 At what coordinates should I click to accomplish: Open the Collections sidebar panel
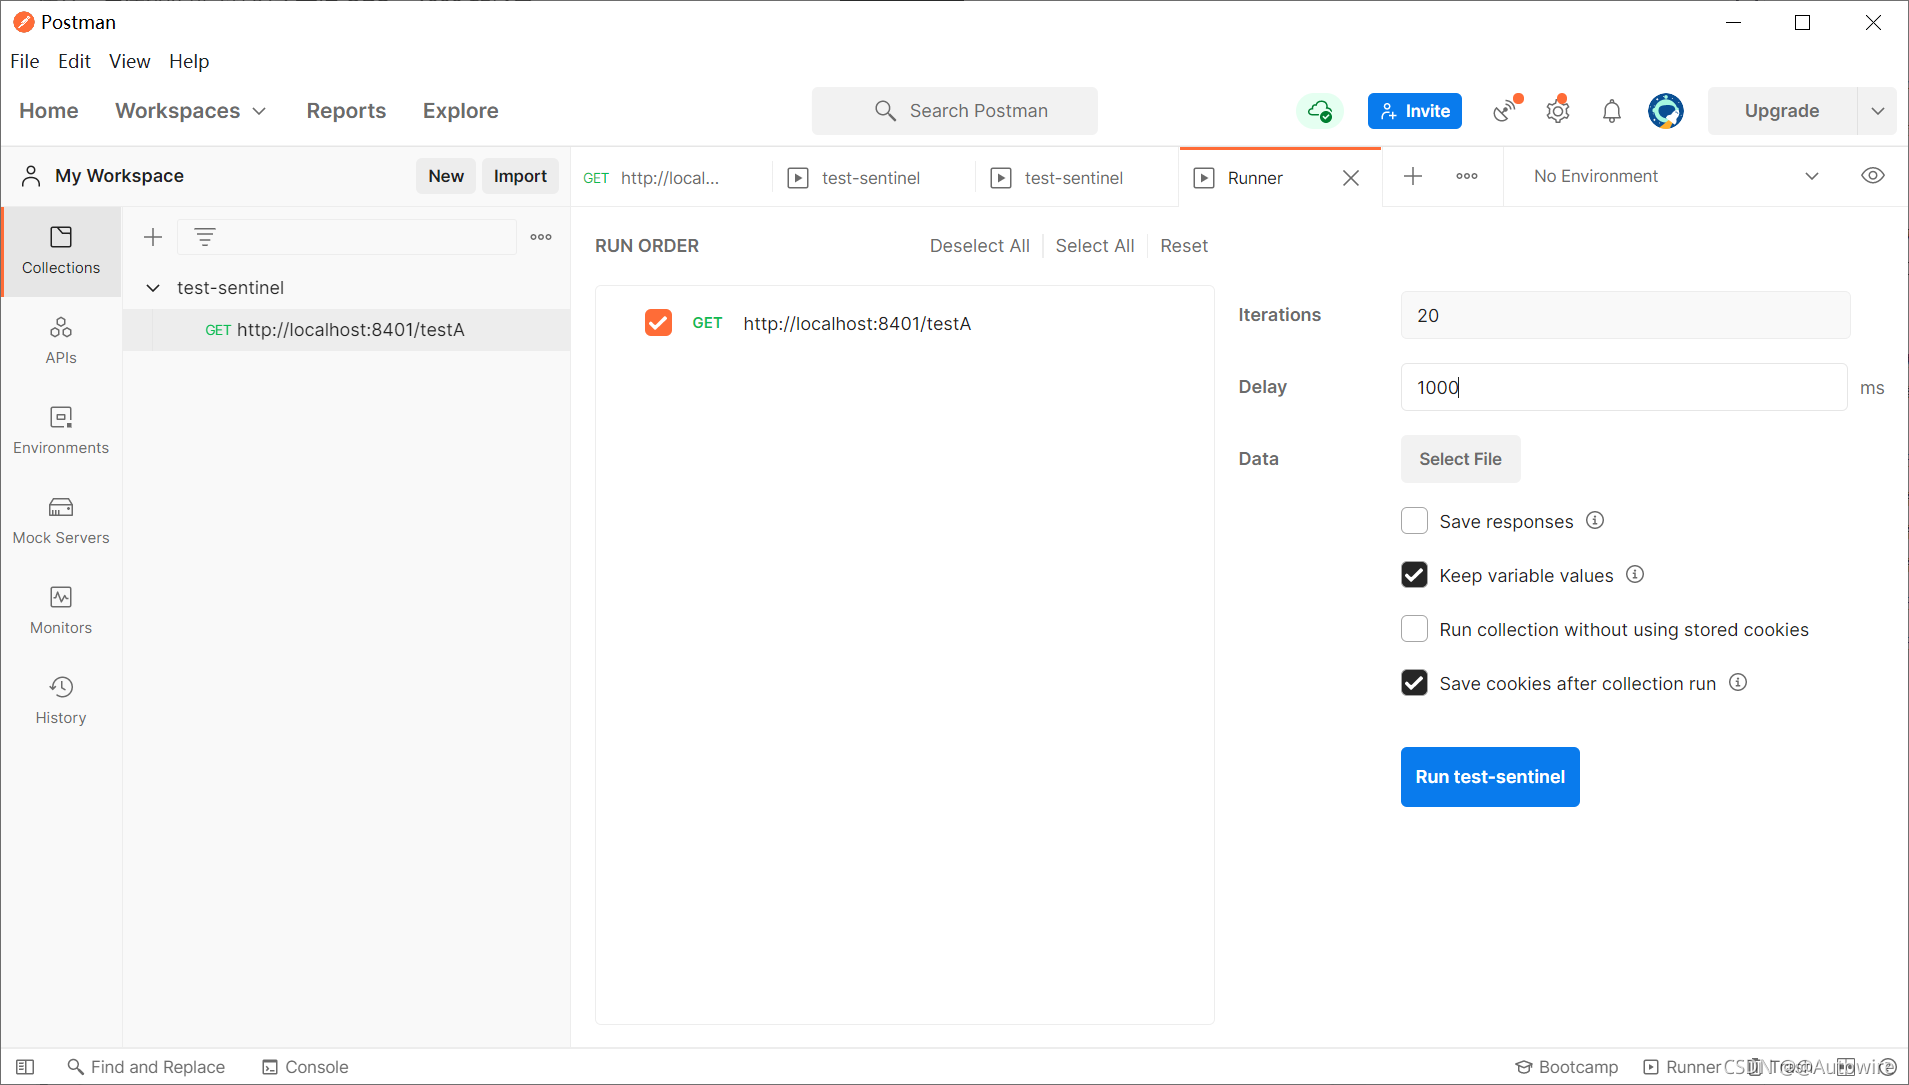(61, 251)
